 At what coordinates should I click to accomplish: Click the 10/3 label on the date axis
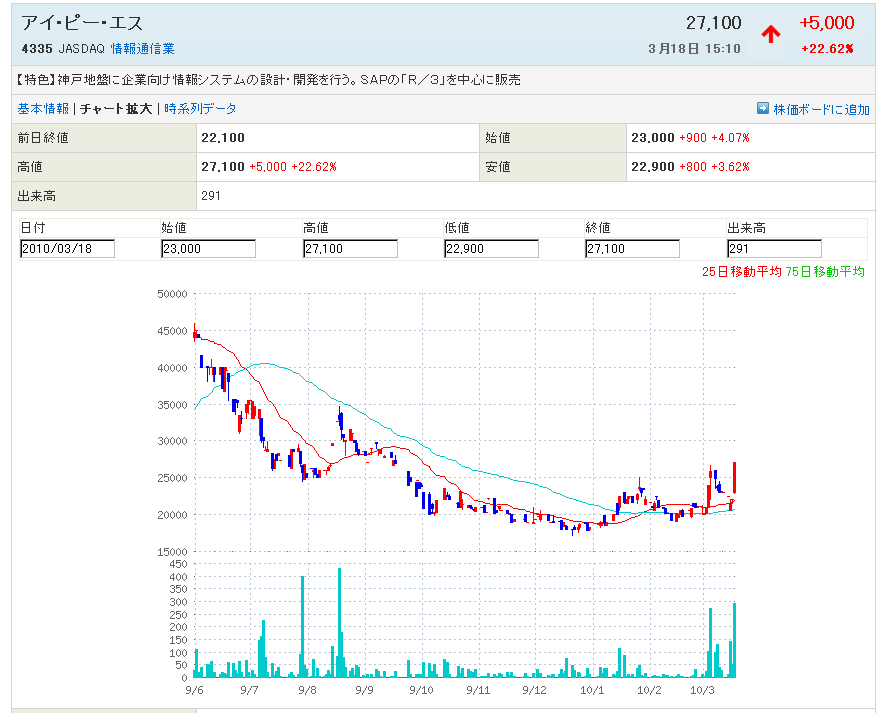click(703, 690)
